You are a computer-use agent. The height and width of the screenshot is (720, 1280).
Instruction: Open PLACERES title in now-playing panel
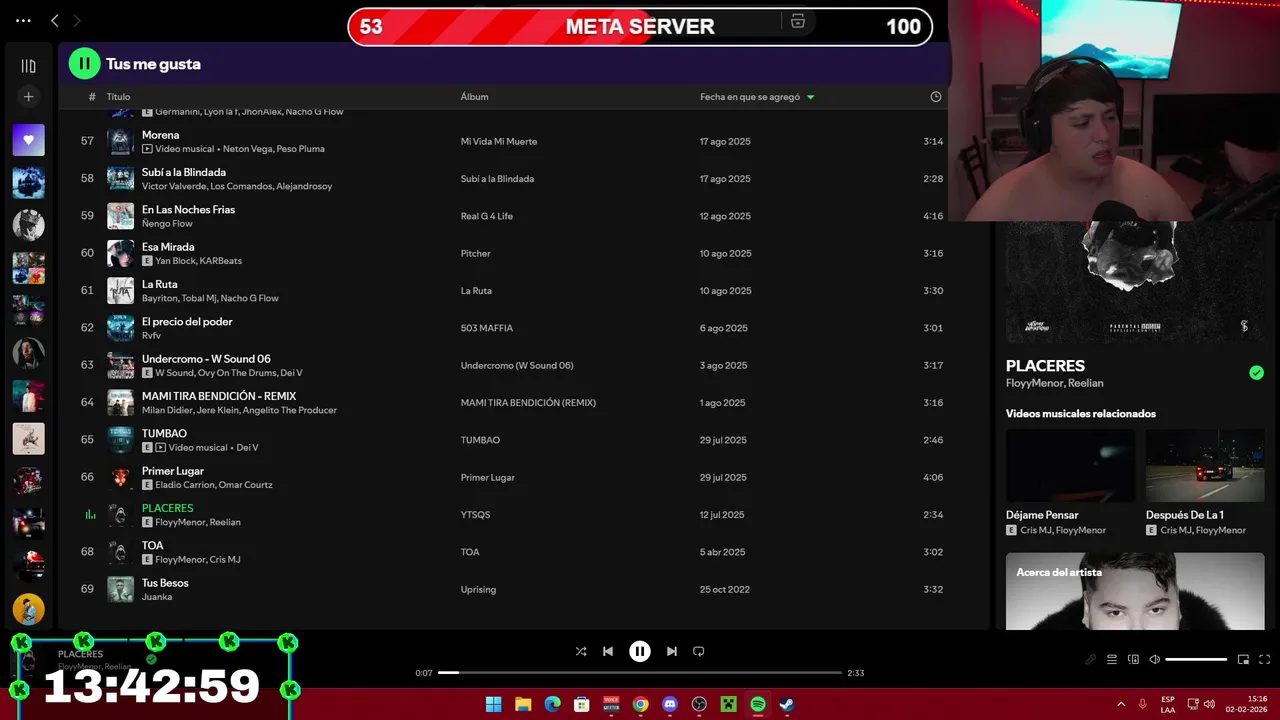(x=1045, y=366)
